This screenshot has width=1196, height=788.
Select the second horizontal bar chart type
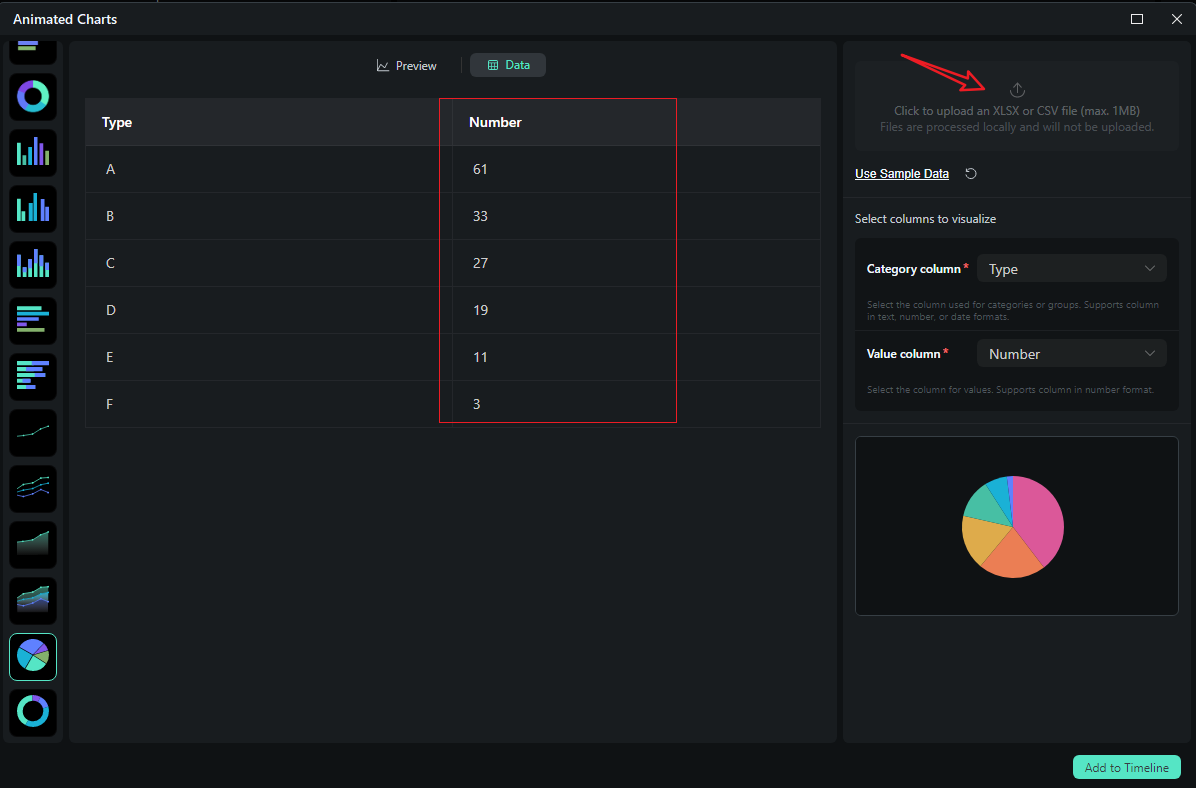(x=33, y=376)
